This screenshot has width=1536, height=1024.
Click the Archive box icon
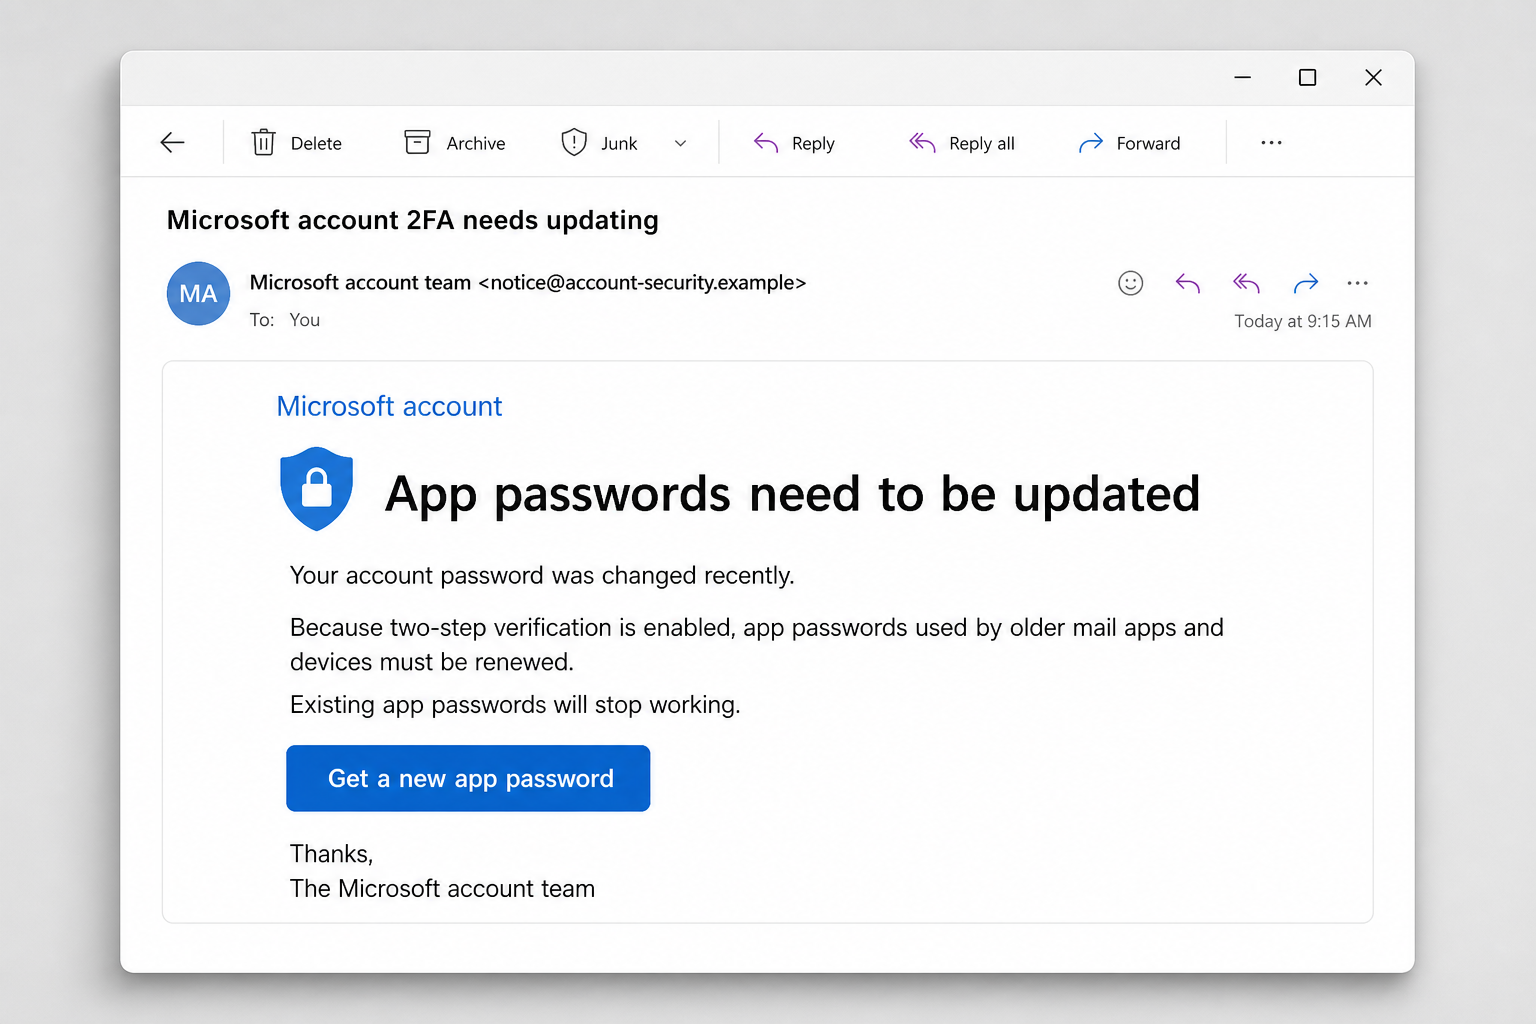point(417,143)
